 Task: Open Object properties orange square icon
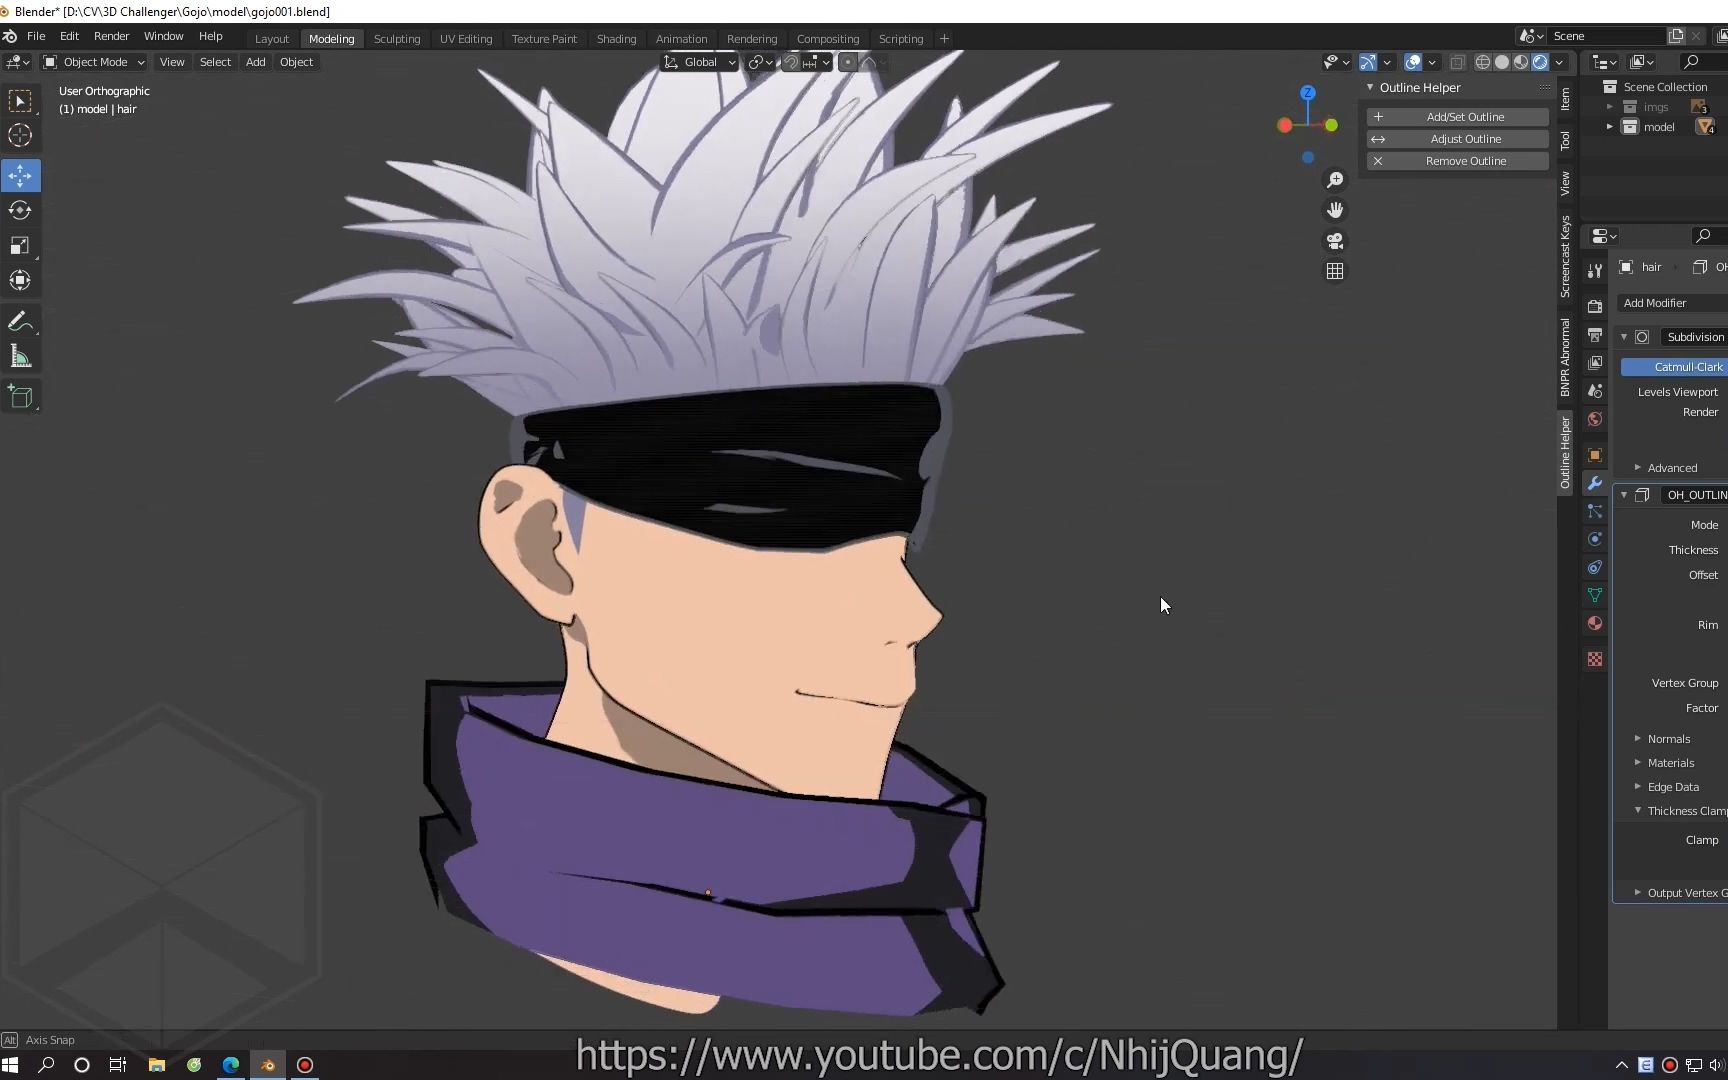tap(1595, 455)
